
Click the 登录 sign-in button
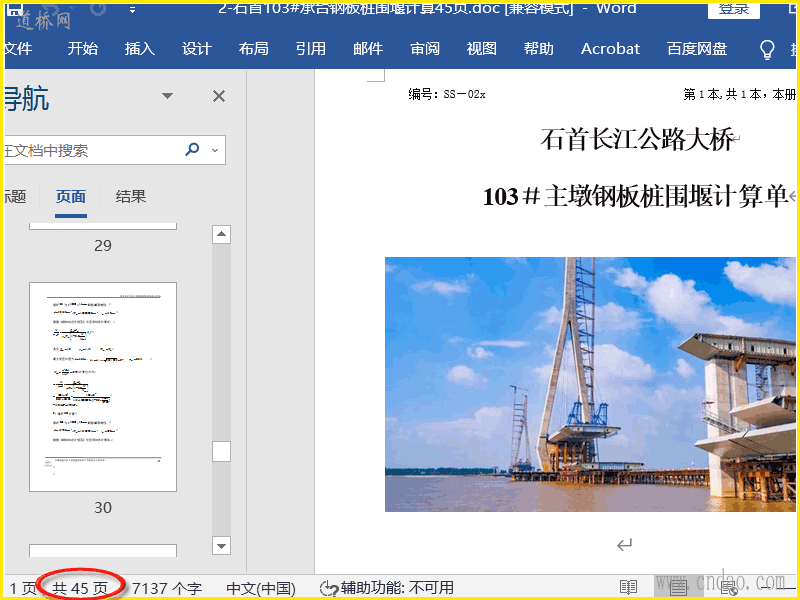733,9
